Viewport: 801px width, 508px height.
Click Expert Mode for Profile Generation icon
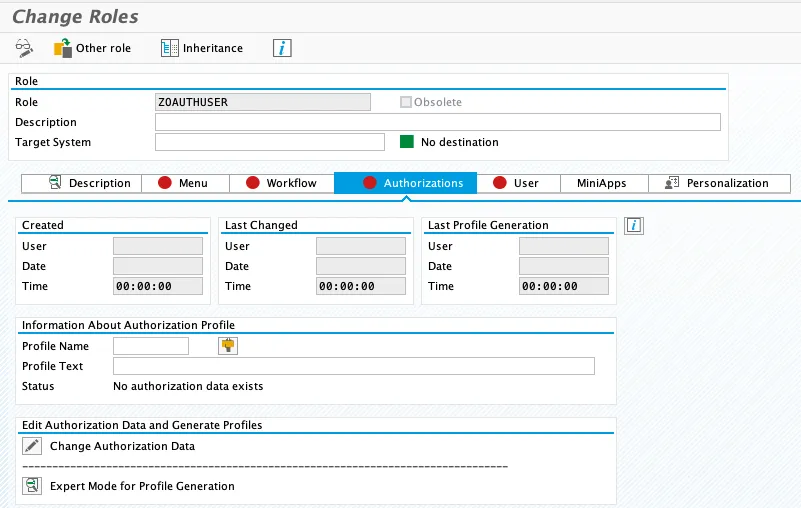(x=32, y=486)
